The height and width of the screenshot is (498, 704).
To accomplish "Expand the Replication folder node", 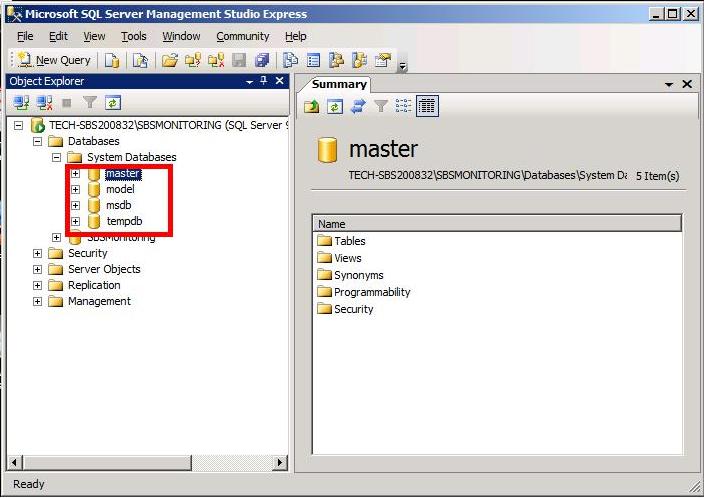I will (38, 286).
